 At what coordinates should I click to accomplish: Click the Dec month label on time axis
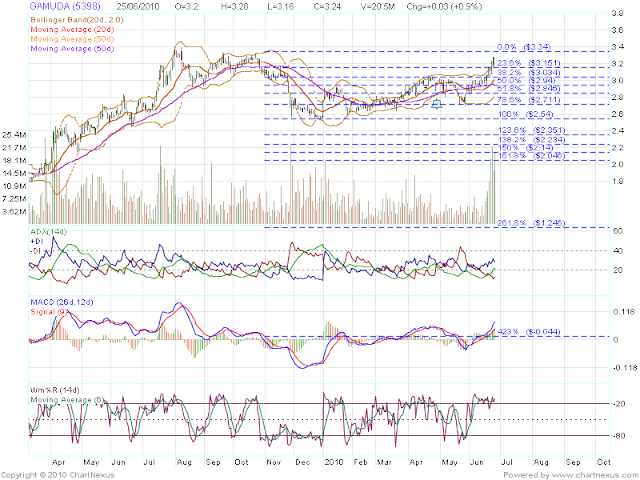[303, 462]
